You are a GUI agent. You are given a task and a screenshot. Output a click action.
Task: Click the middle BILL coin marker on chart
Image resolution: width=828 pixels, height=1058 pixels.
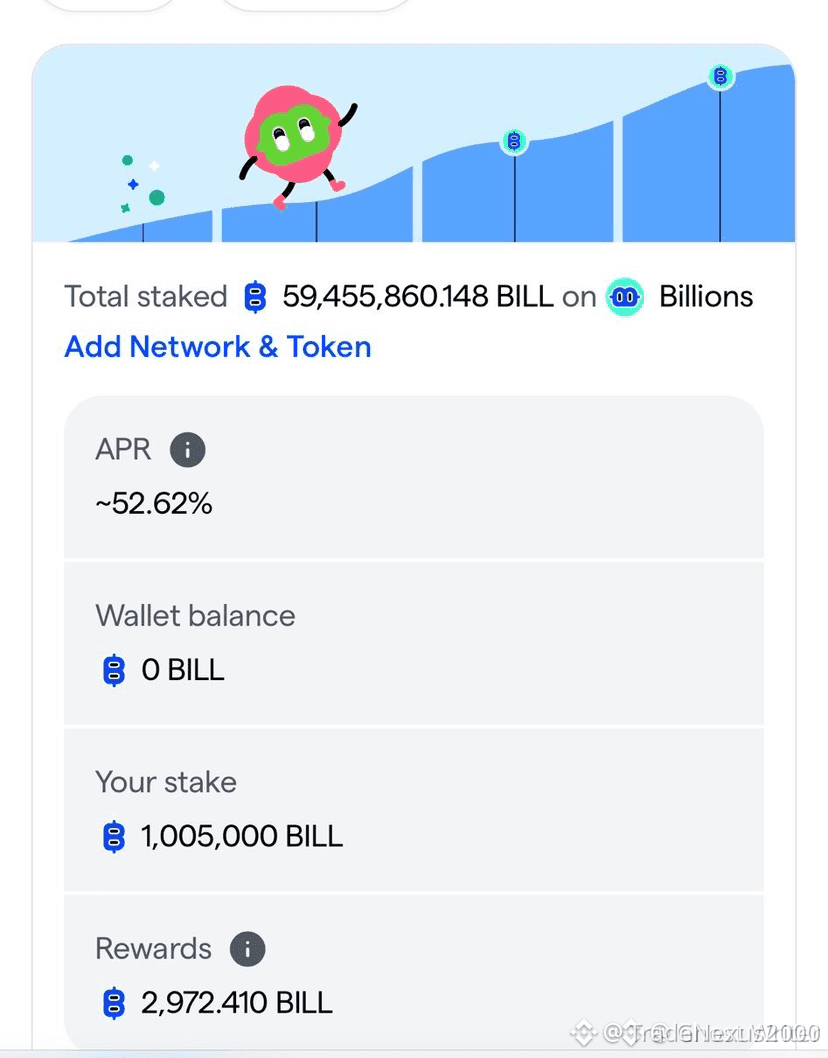514,142
